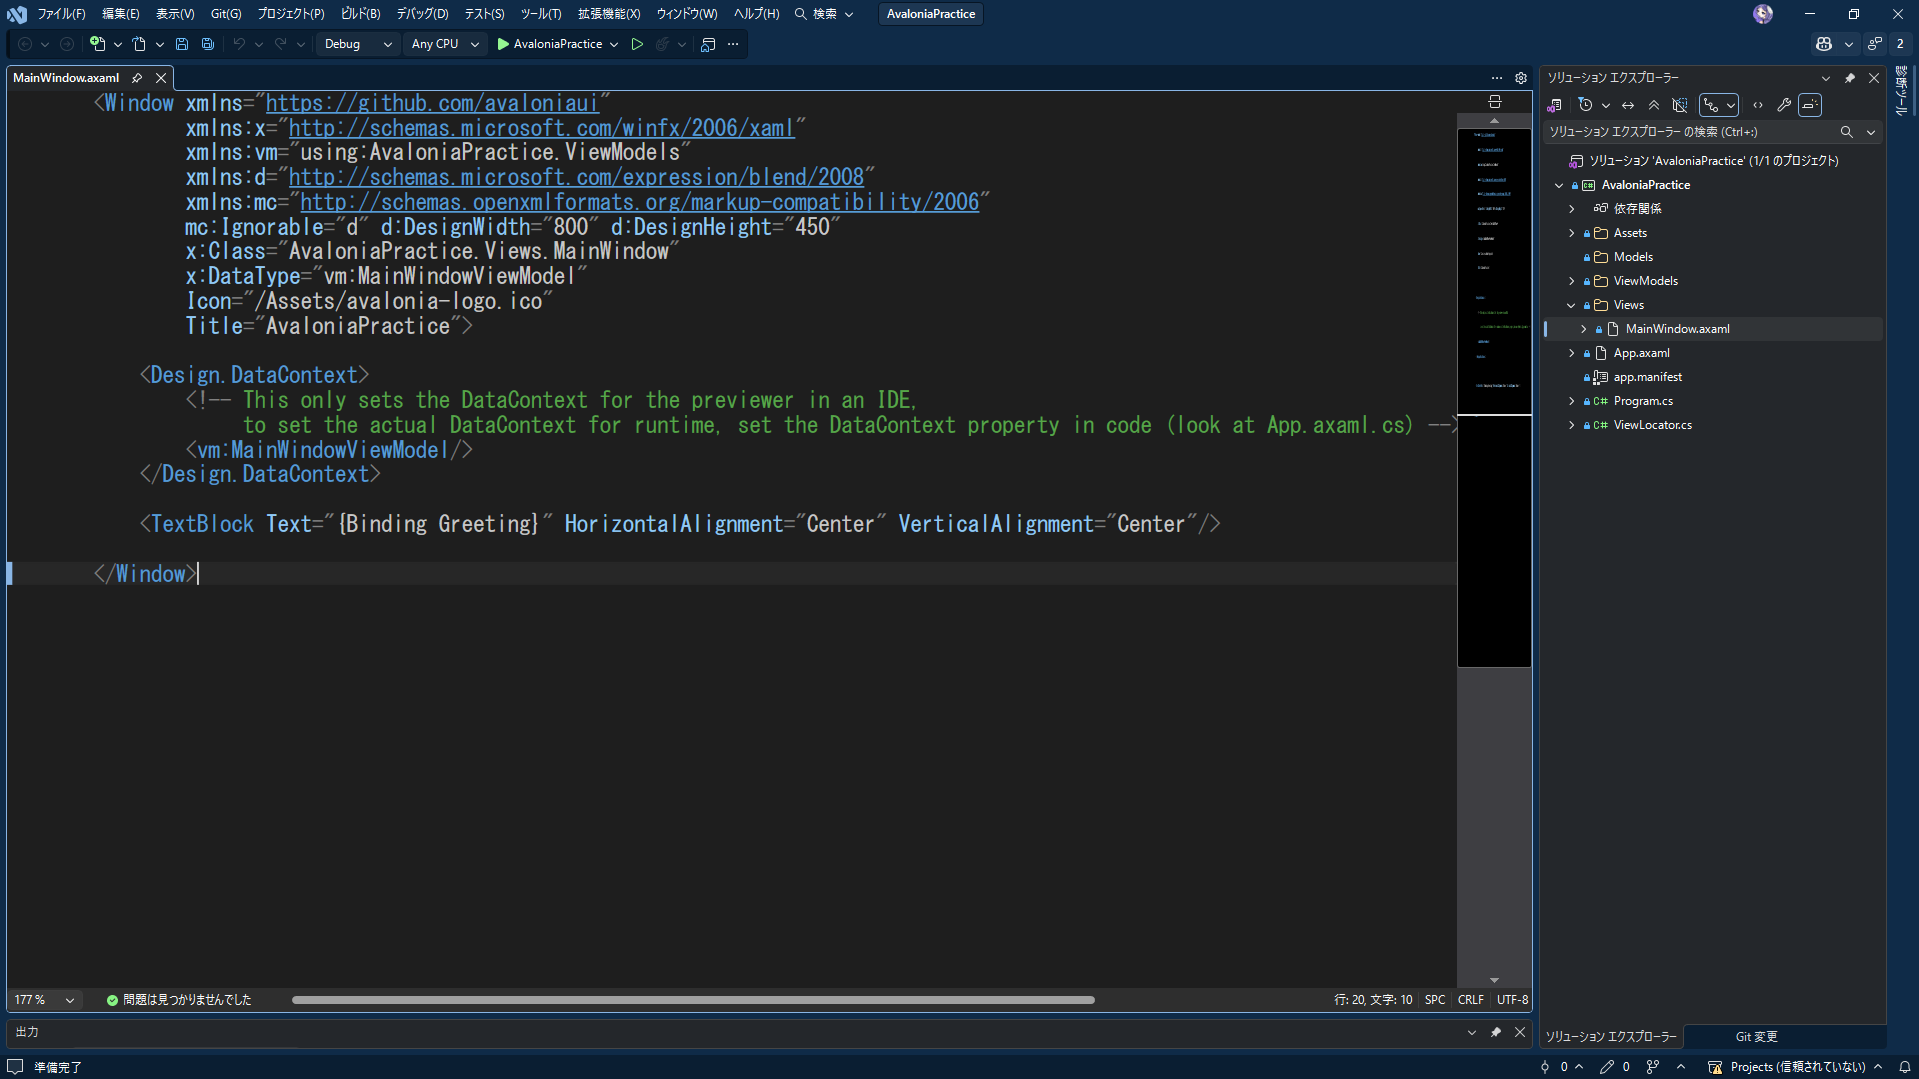Click the Collapse All double-chevron icon
This screenshot has height=1079, width=1919.
click(1654, 105)
